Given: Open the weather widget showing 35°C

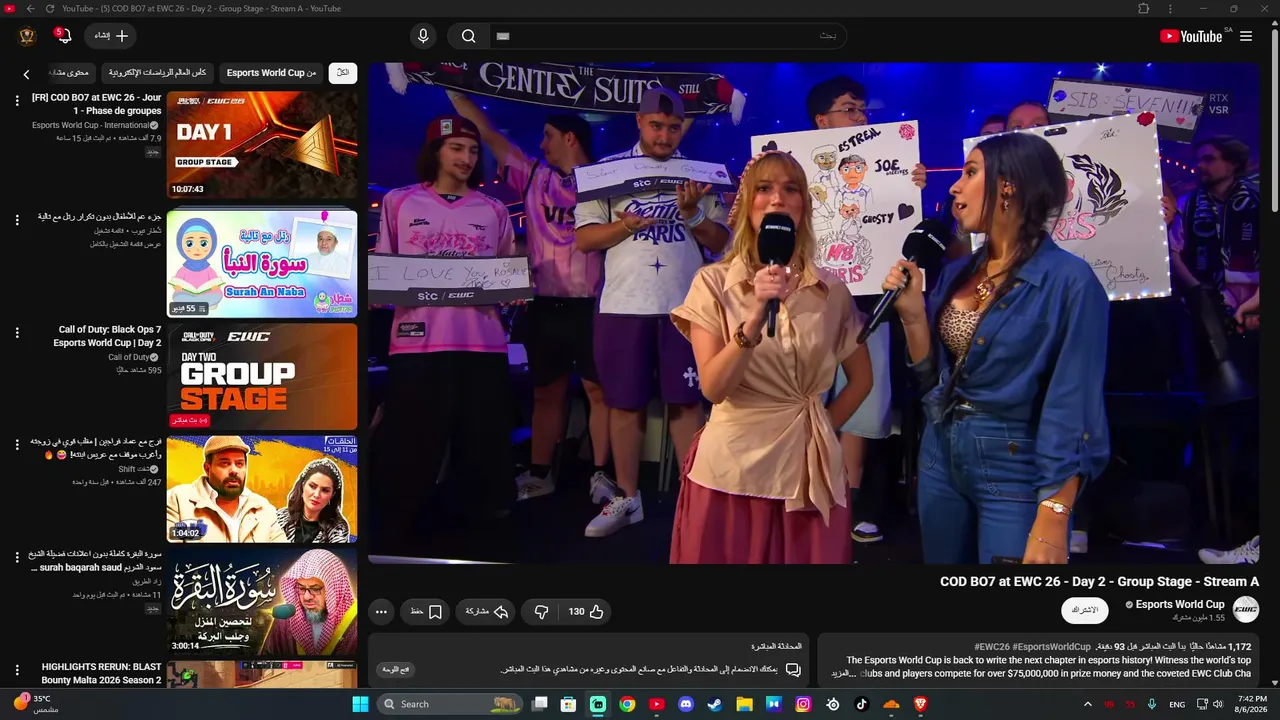Looking at the screenshot, I should (x=37, y=704).
